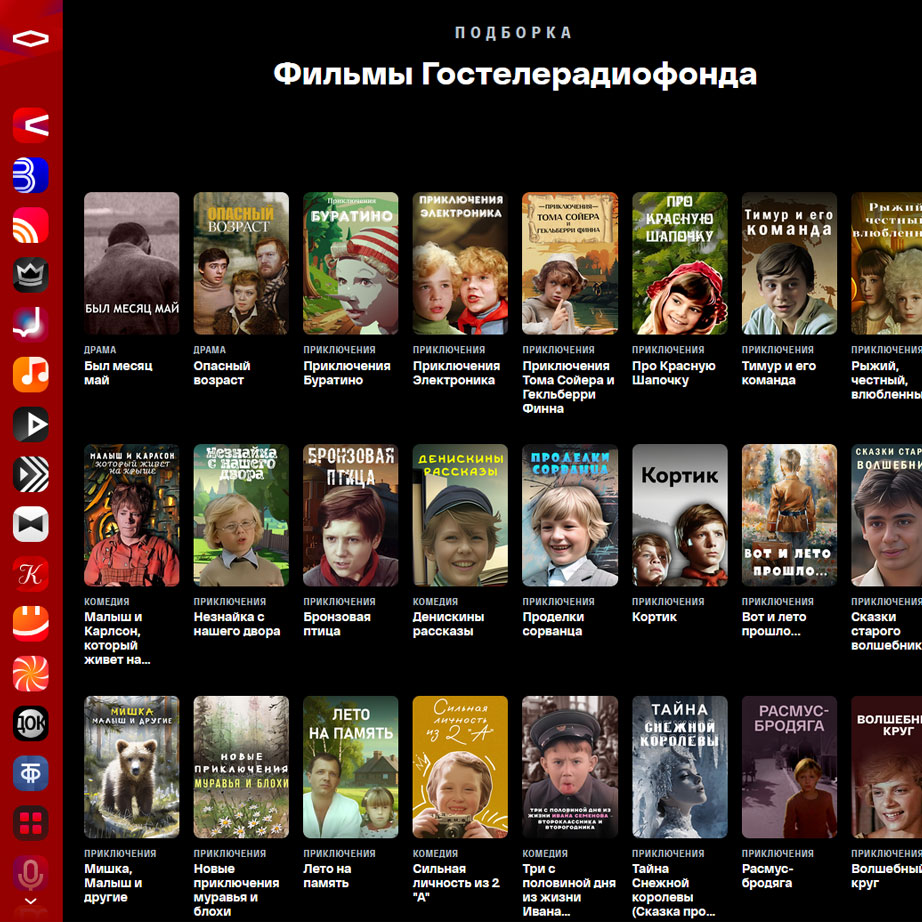Open 'Про Красную Шапочку' poster
This screenshot has height=922, width=922.
679,263
